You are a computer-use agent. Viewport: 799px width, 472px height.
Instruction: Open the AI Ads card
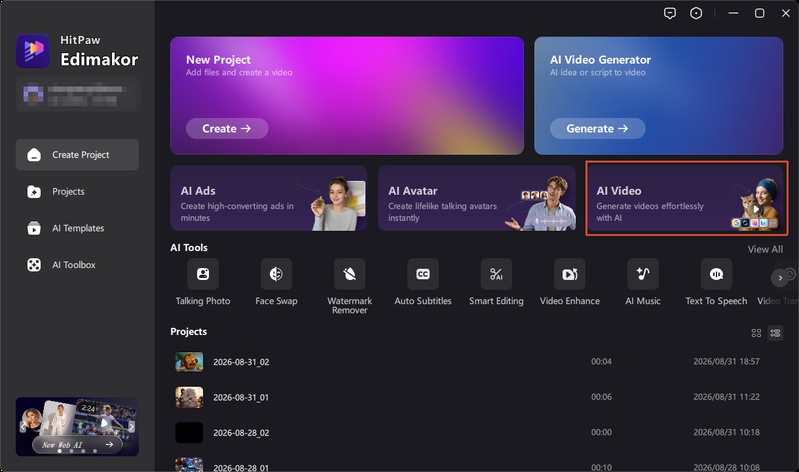269,198
